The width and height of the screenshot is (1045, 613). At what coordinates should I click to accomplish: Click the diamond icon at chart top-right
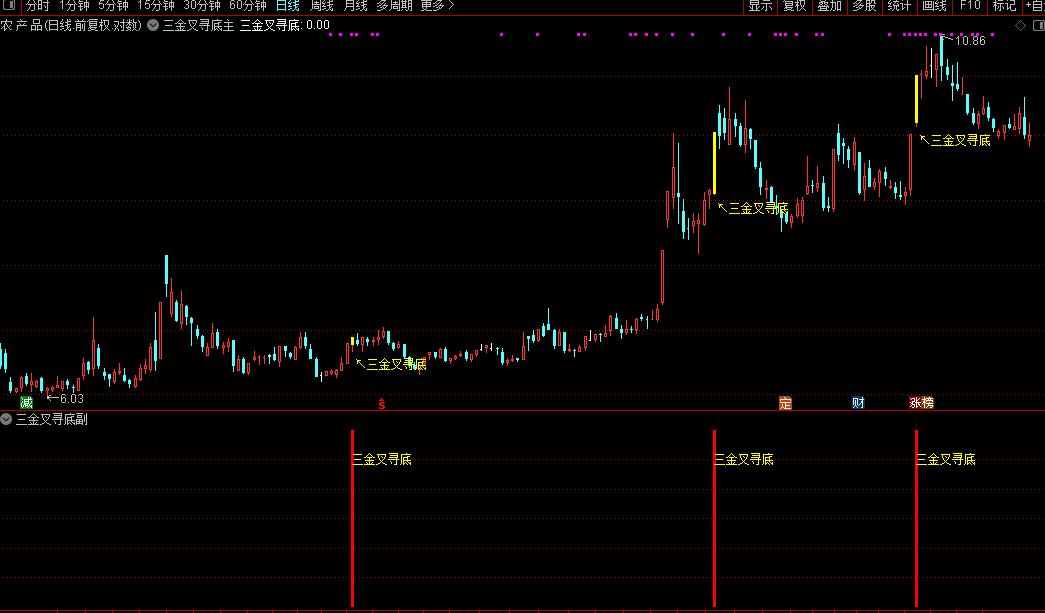(1020, 25)
